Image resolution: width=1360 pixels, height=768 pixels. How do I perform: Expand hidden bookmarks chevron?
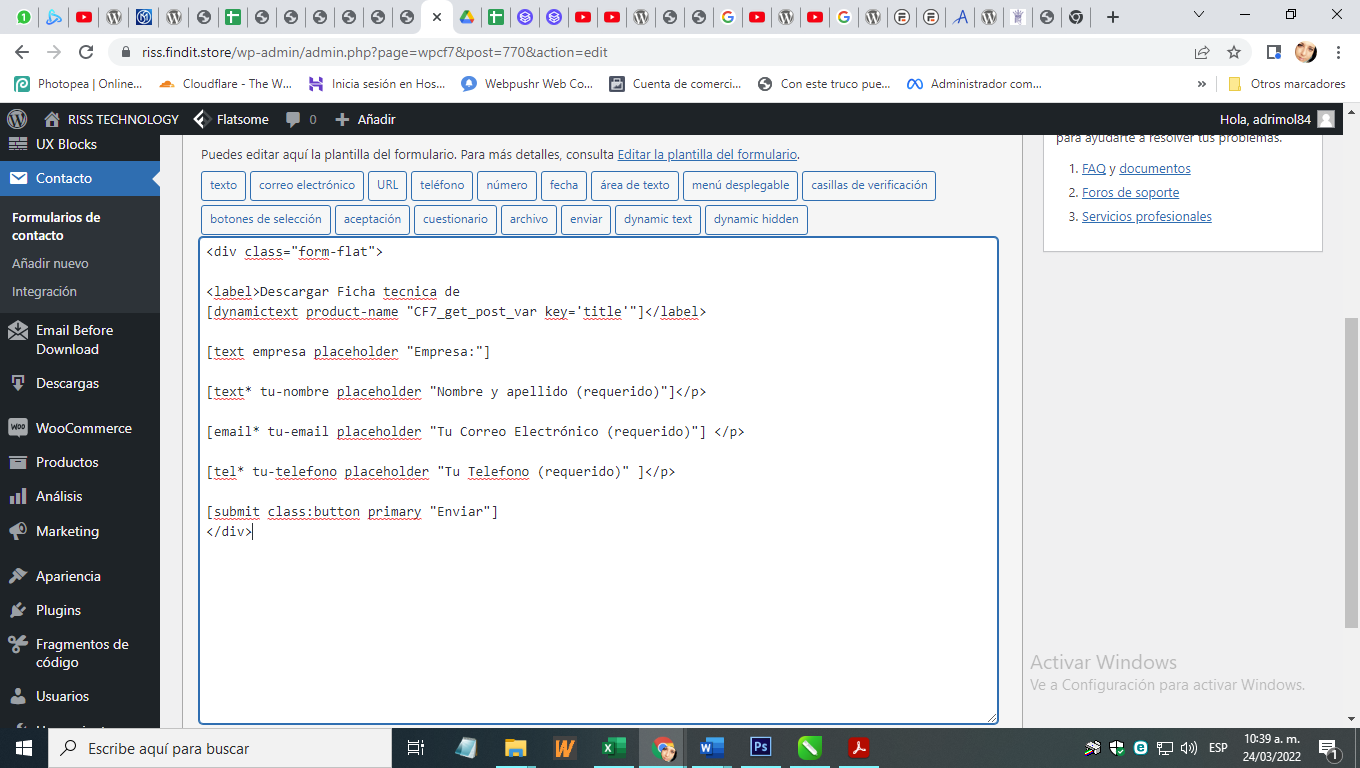click(1201, 84)
